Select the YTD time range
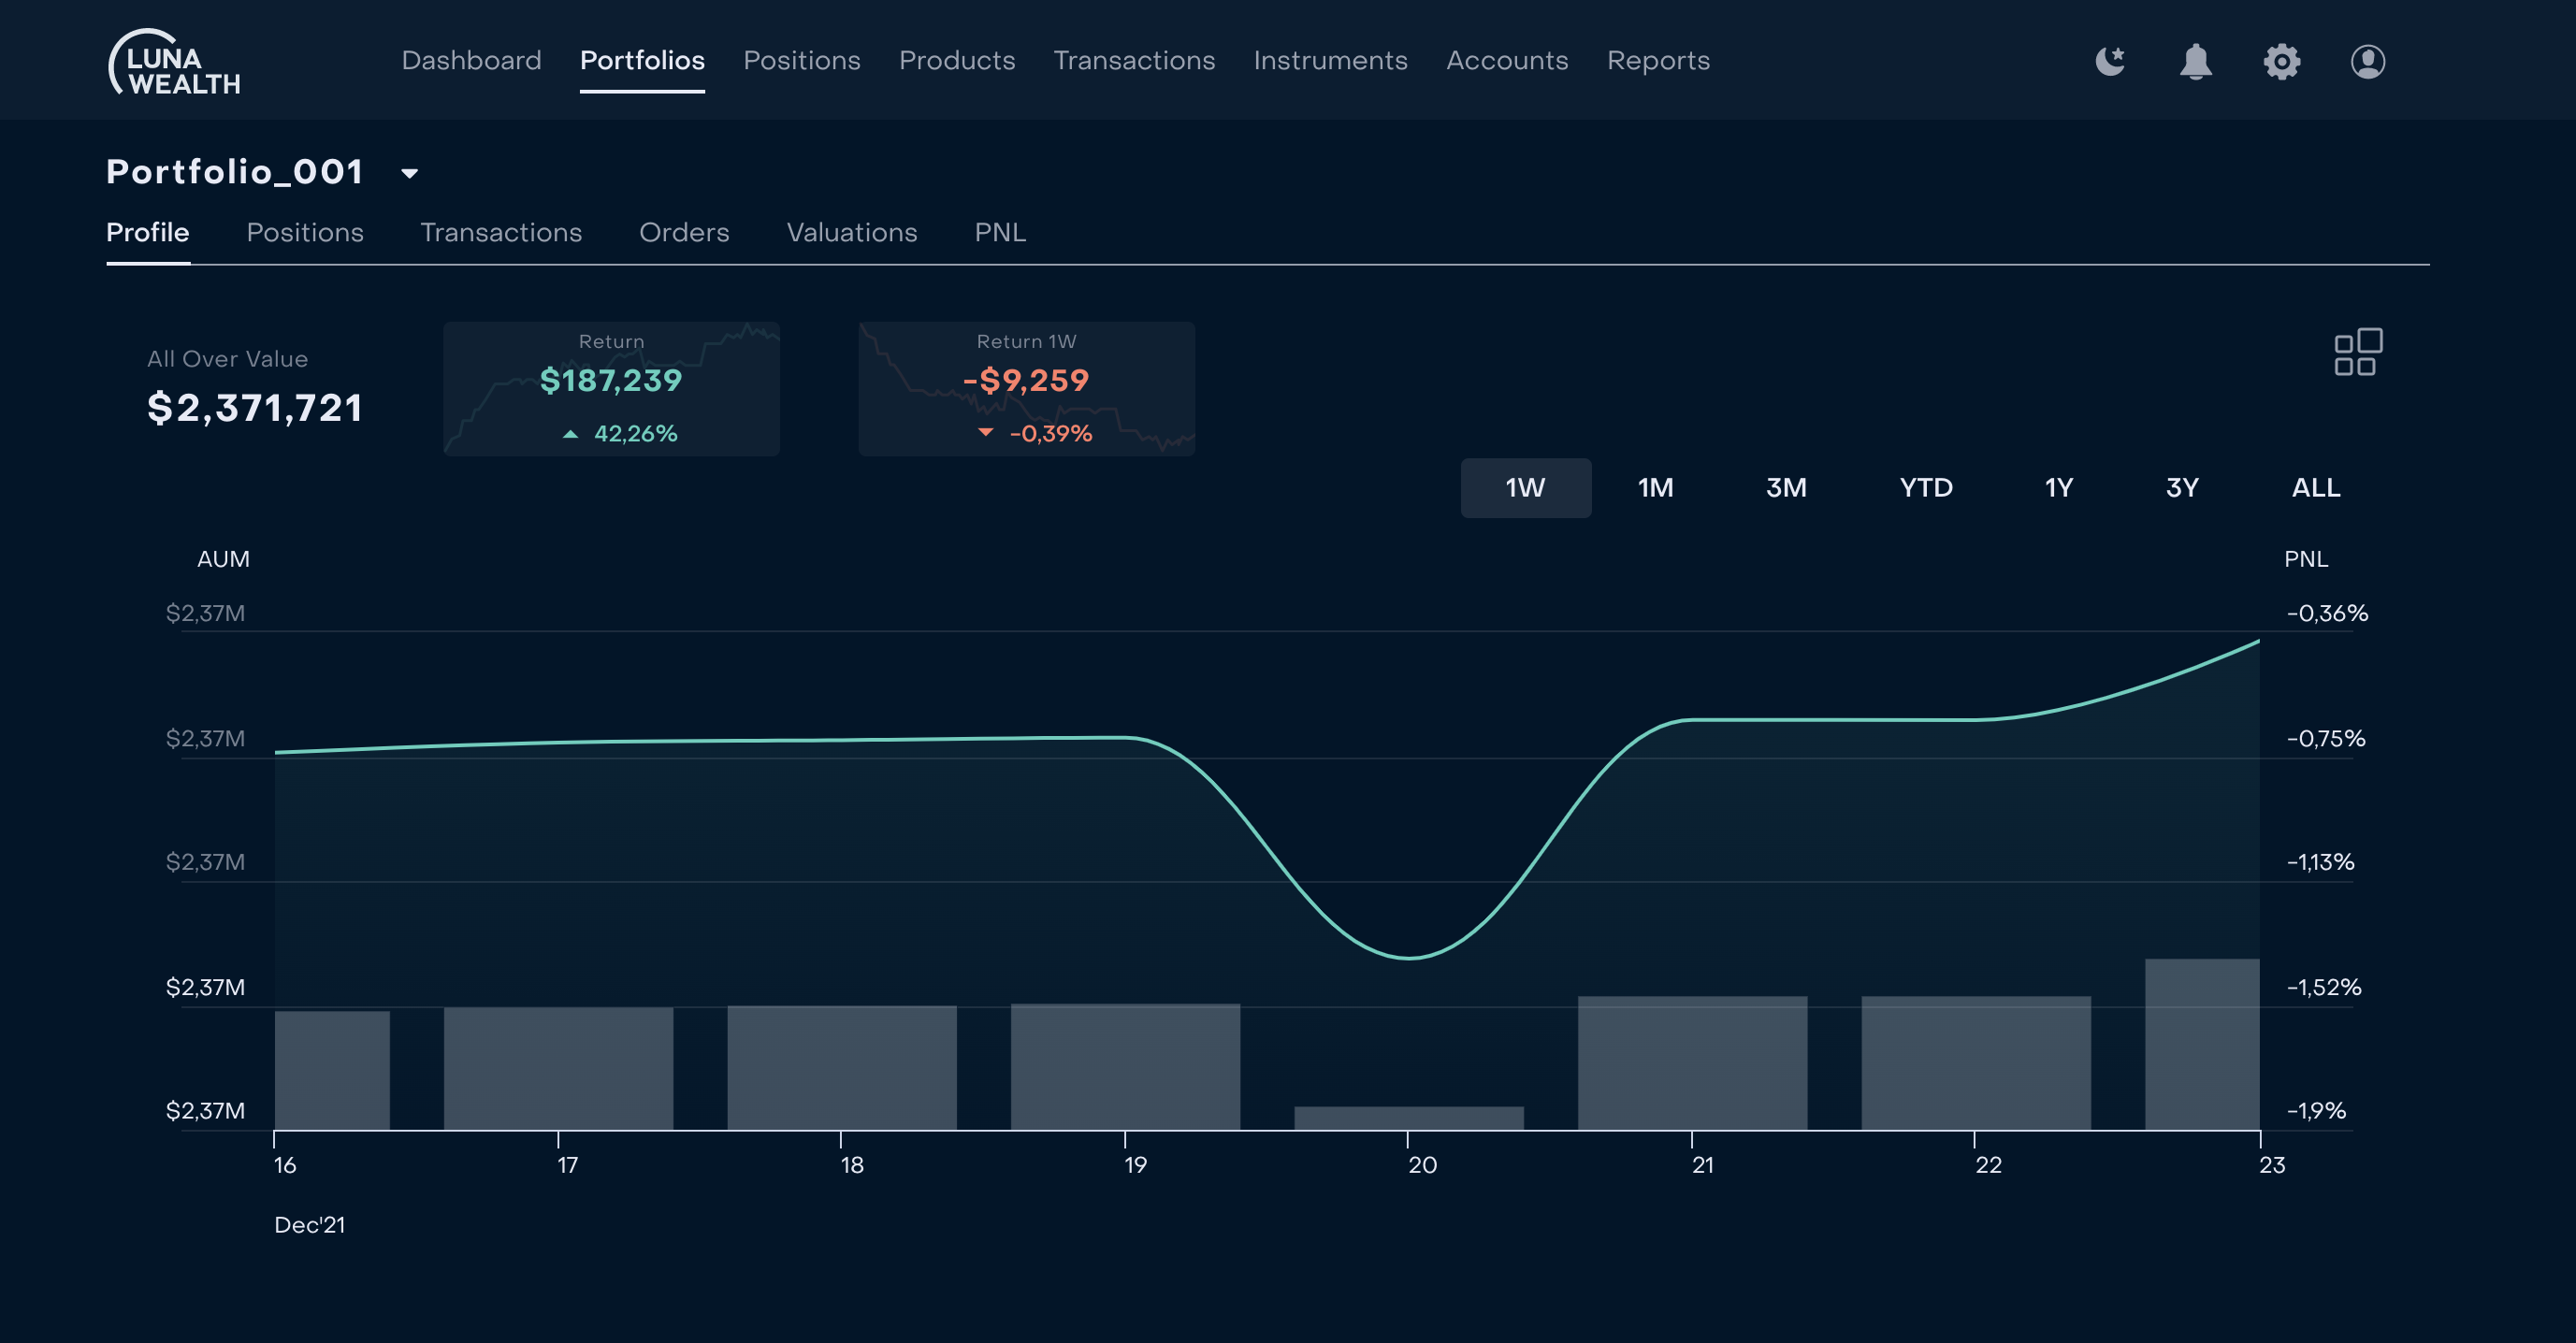The image size is (2576, 1343). click(1925, 488)
